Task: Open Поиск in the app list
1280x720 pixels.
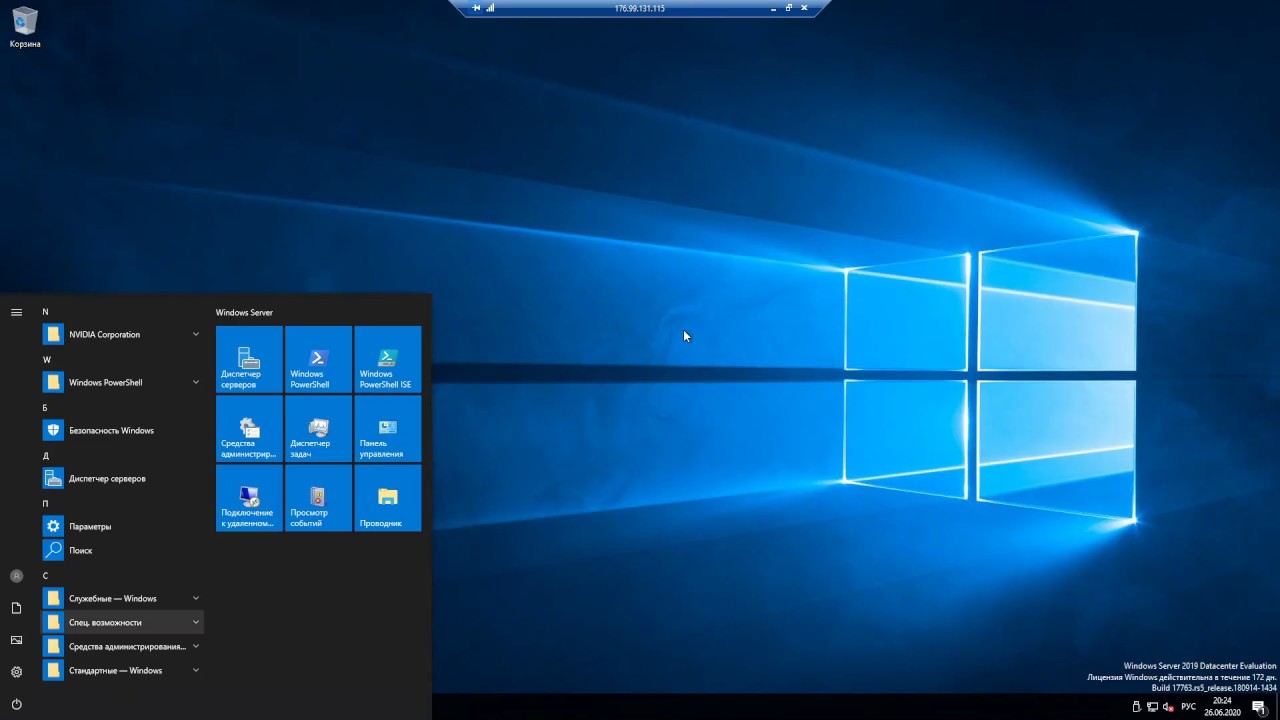Action: 122,550
